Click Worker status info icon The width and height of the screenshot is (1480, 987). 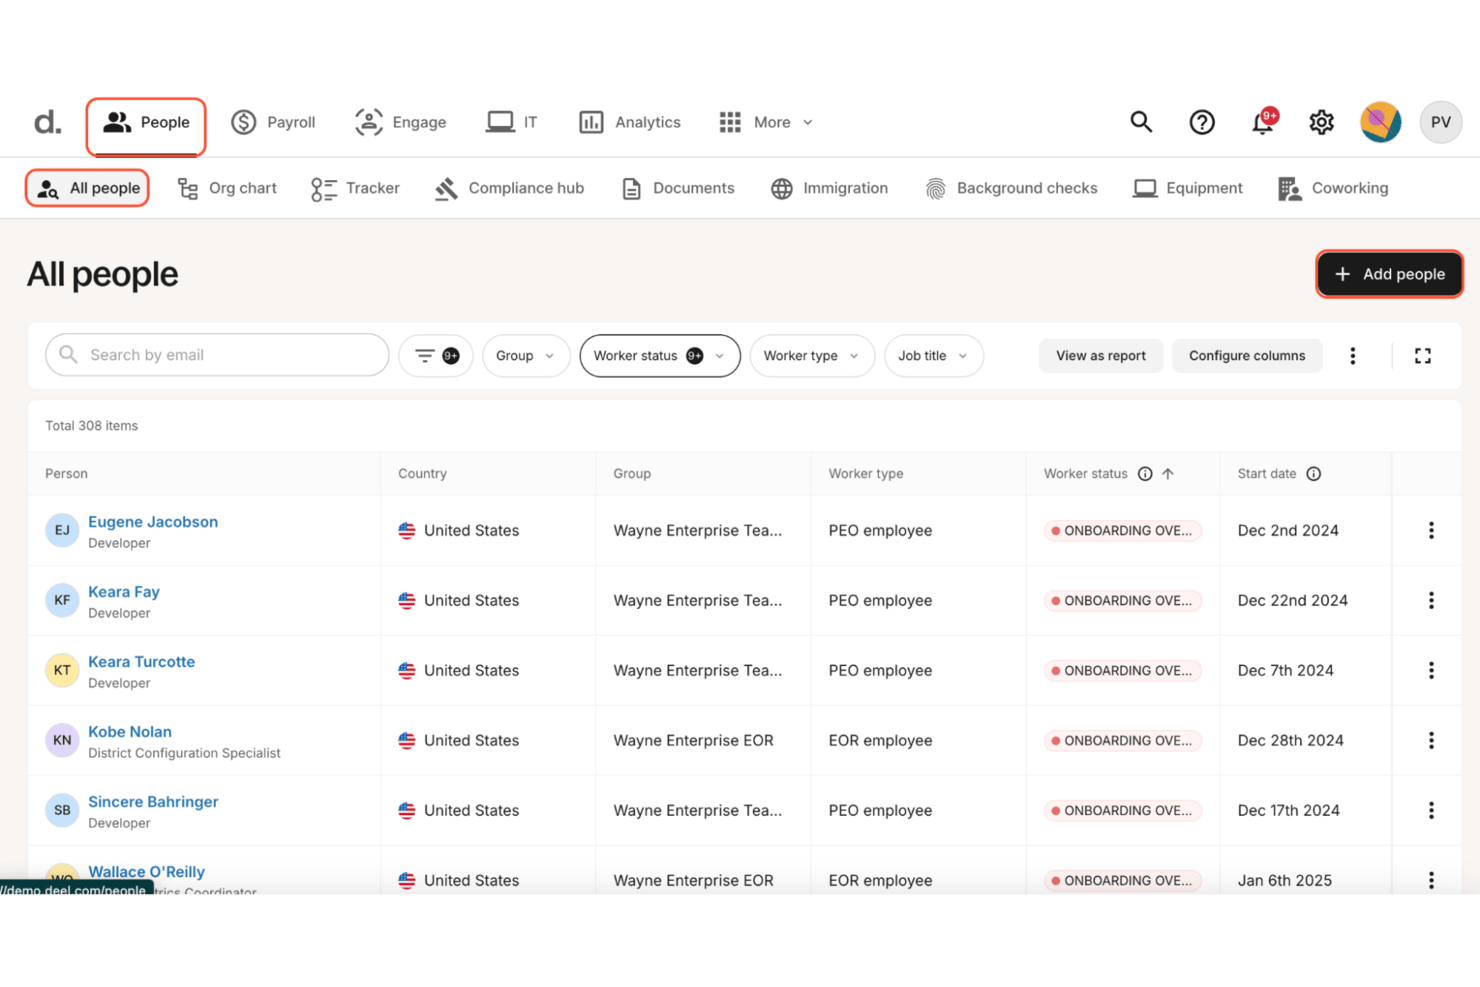(1145, 474)
